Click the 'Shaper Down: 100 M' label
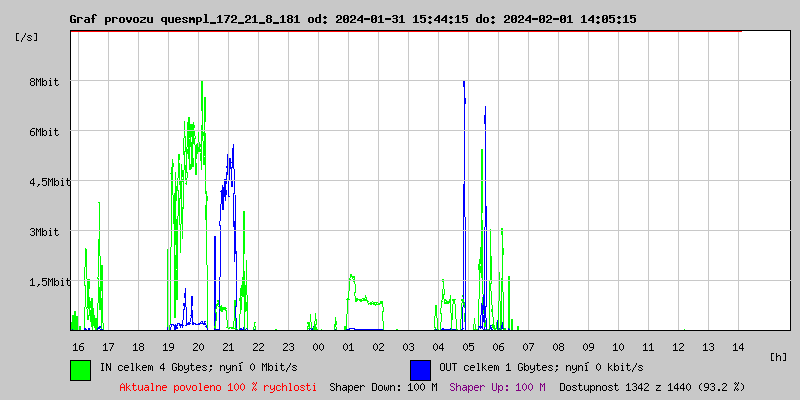 (383, 387)
